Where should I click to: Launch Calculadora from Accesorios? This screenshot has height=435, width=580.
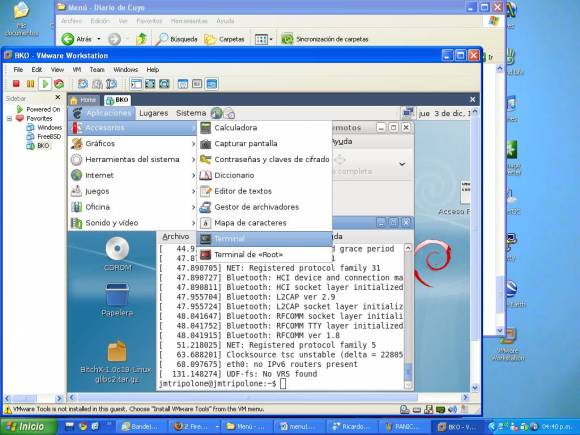pyautogui.click(x=264, y=128)
